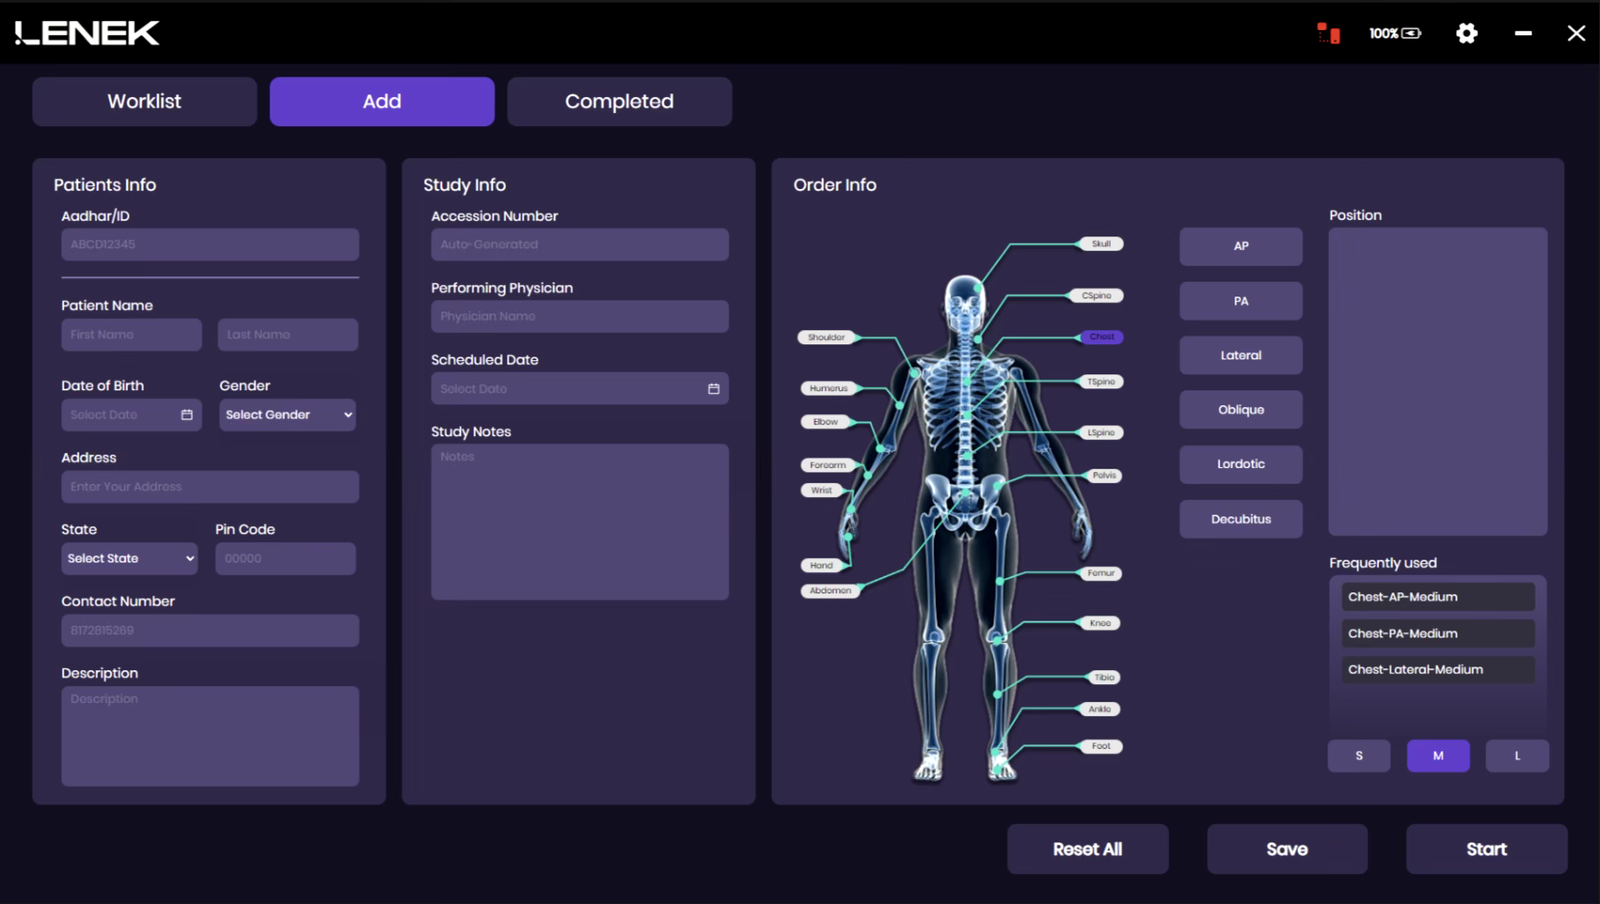1600x904 pixels.
Task: Select the Pelvis body part label
Action: pos(1104,476)
